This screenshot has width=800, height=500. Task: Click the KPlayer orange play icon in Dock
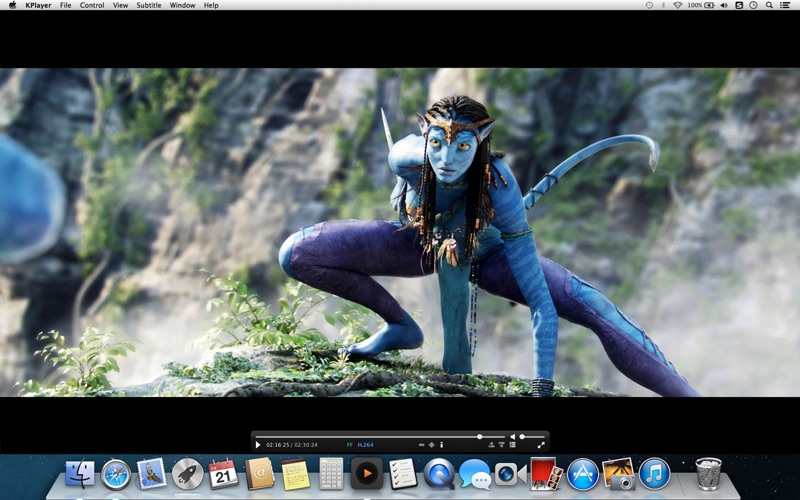pos(366,474)
